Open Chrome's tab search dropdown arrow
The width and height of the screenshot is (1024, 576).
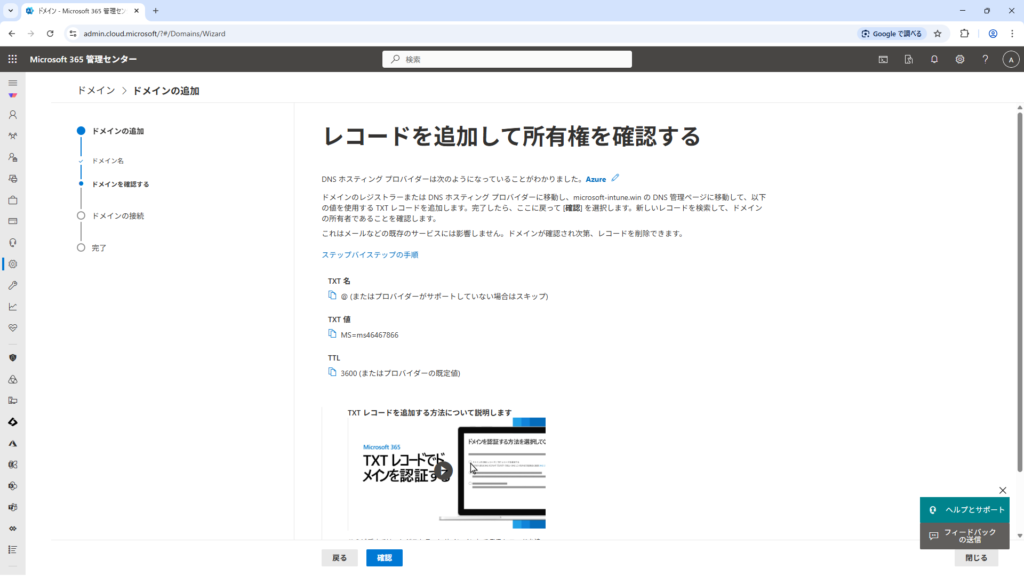point(10,10)
